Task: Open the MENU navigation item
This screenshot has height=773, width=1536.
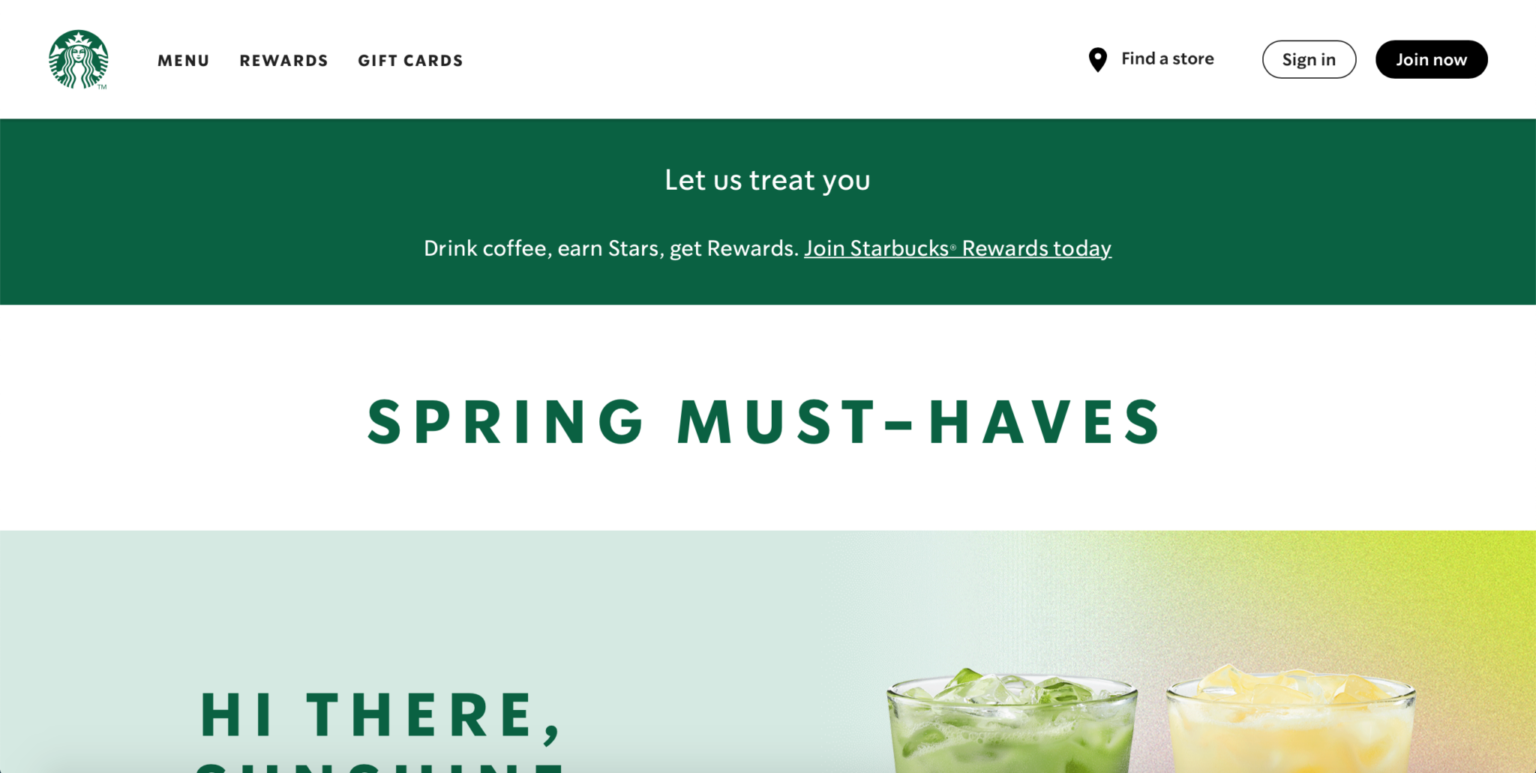Action: [x=184, y=61]
